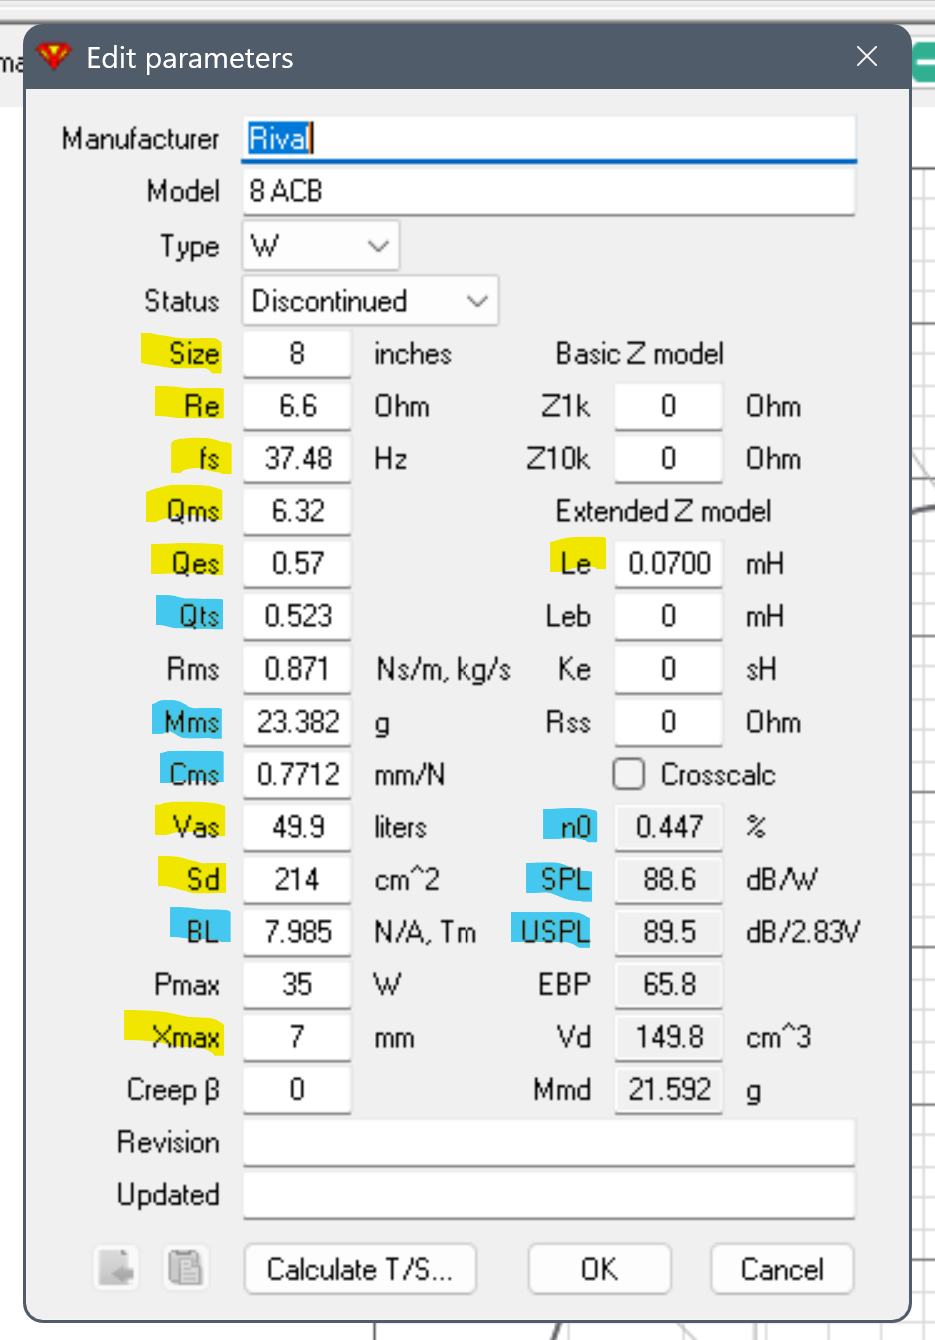The image size is (935, 1340).
Task: Click the Calculate T/S... button
Action: point(360,1269)
